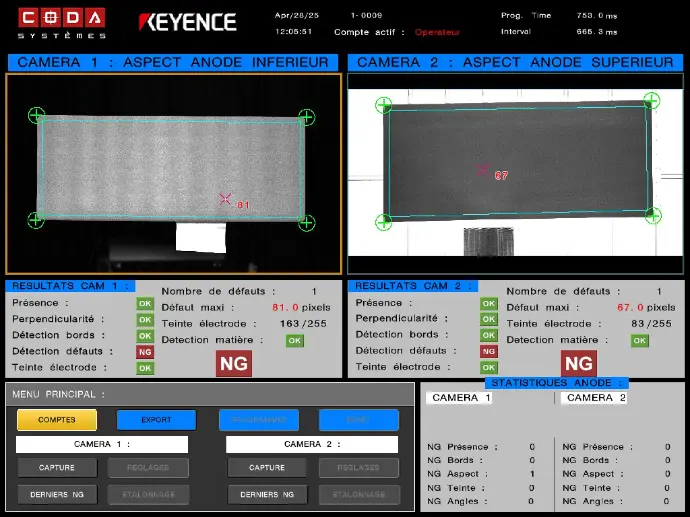Click the blue EXPORT button
This screenshot has height=517, width=690.
pyautogui.click(x=156, y=420)
